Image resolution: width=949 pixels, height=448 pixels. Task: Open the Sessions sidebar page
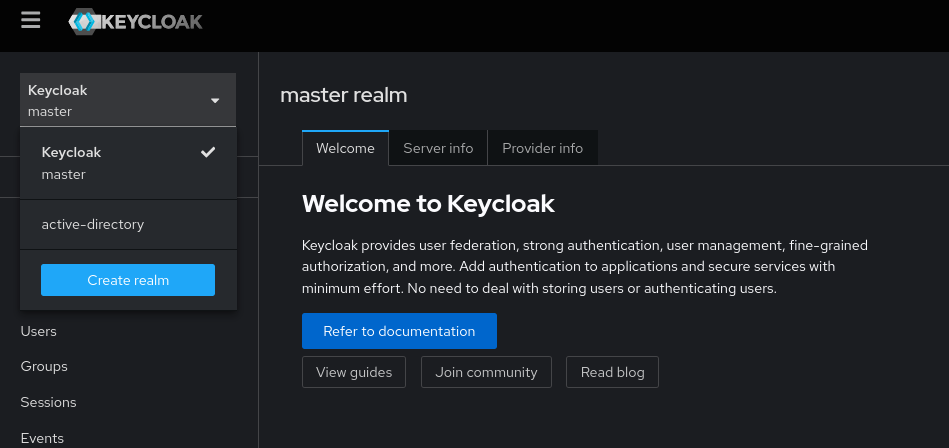tap(48, 402)
